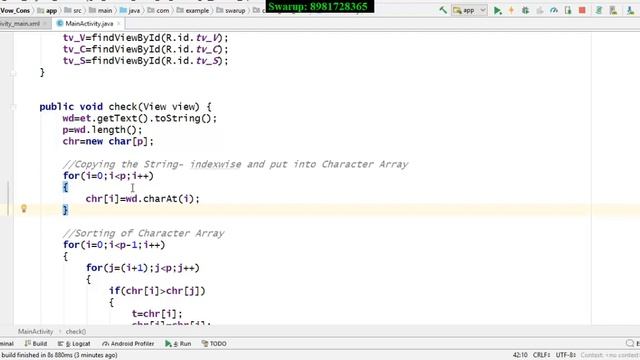Open the Event Log magnifier icon
This screenshot has width=640, height=360.
click(x=630, y=344)
